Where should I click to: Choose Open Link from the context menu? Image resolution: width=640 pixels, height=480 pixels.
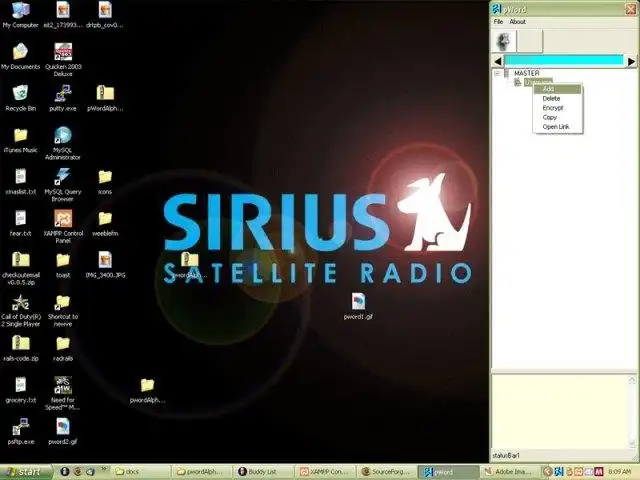coord(556,127)
